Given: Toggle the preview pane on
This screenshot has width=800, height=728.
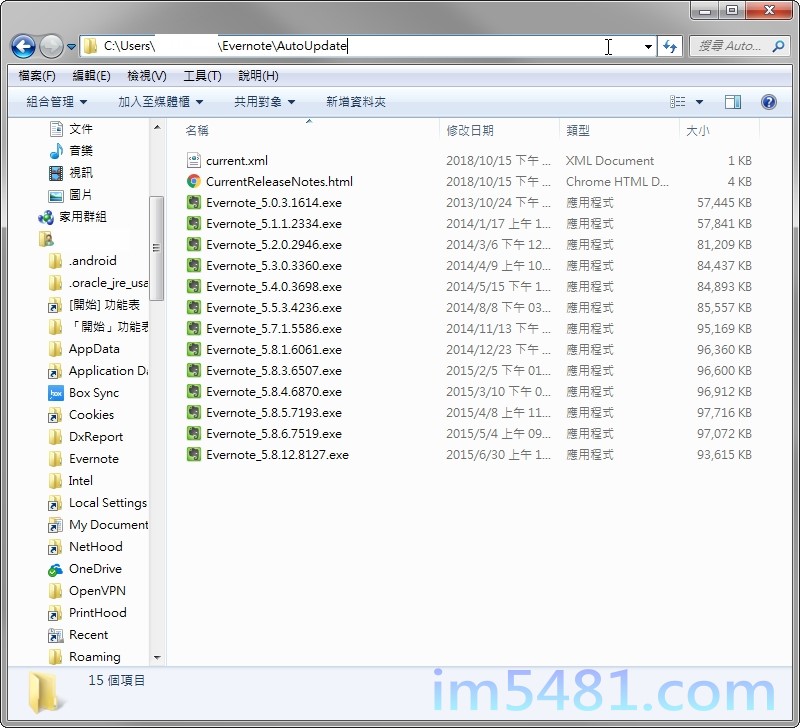Looking at the screenshot, I should pyautogui.click(x=733, y=101).
